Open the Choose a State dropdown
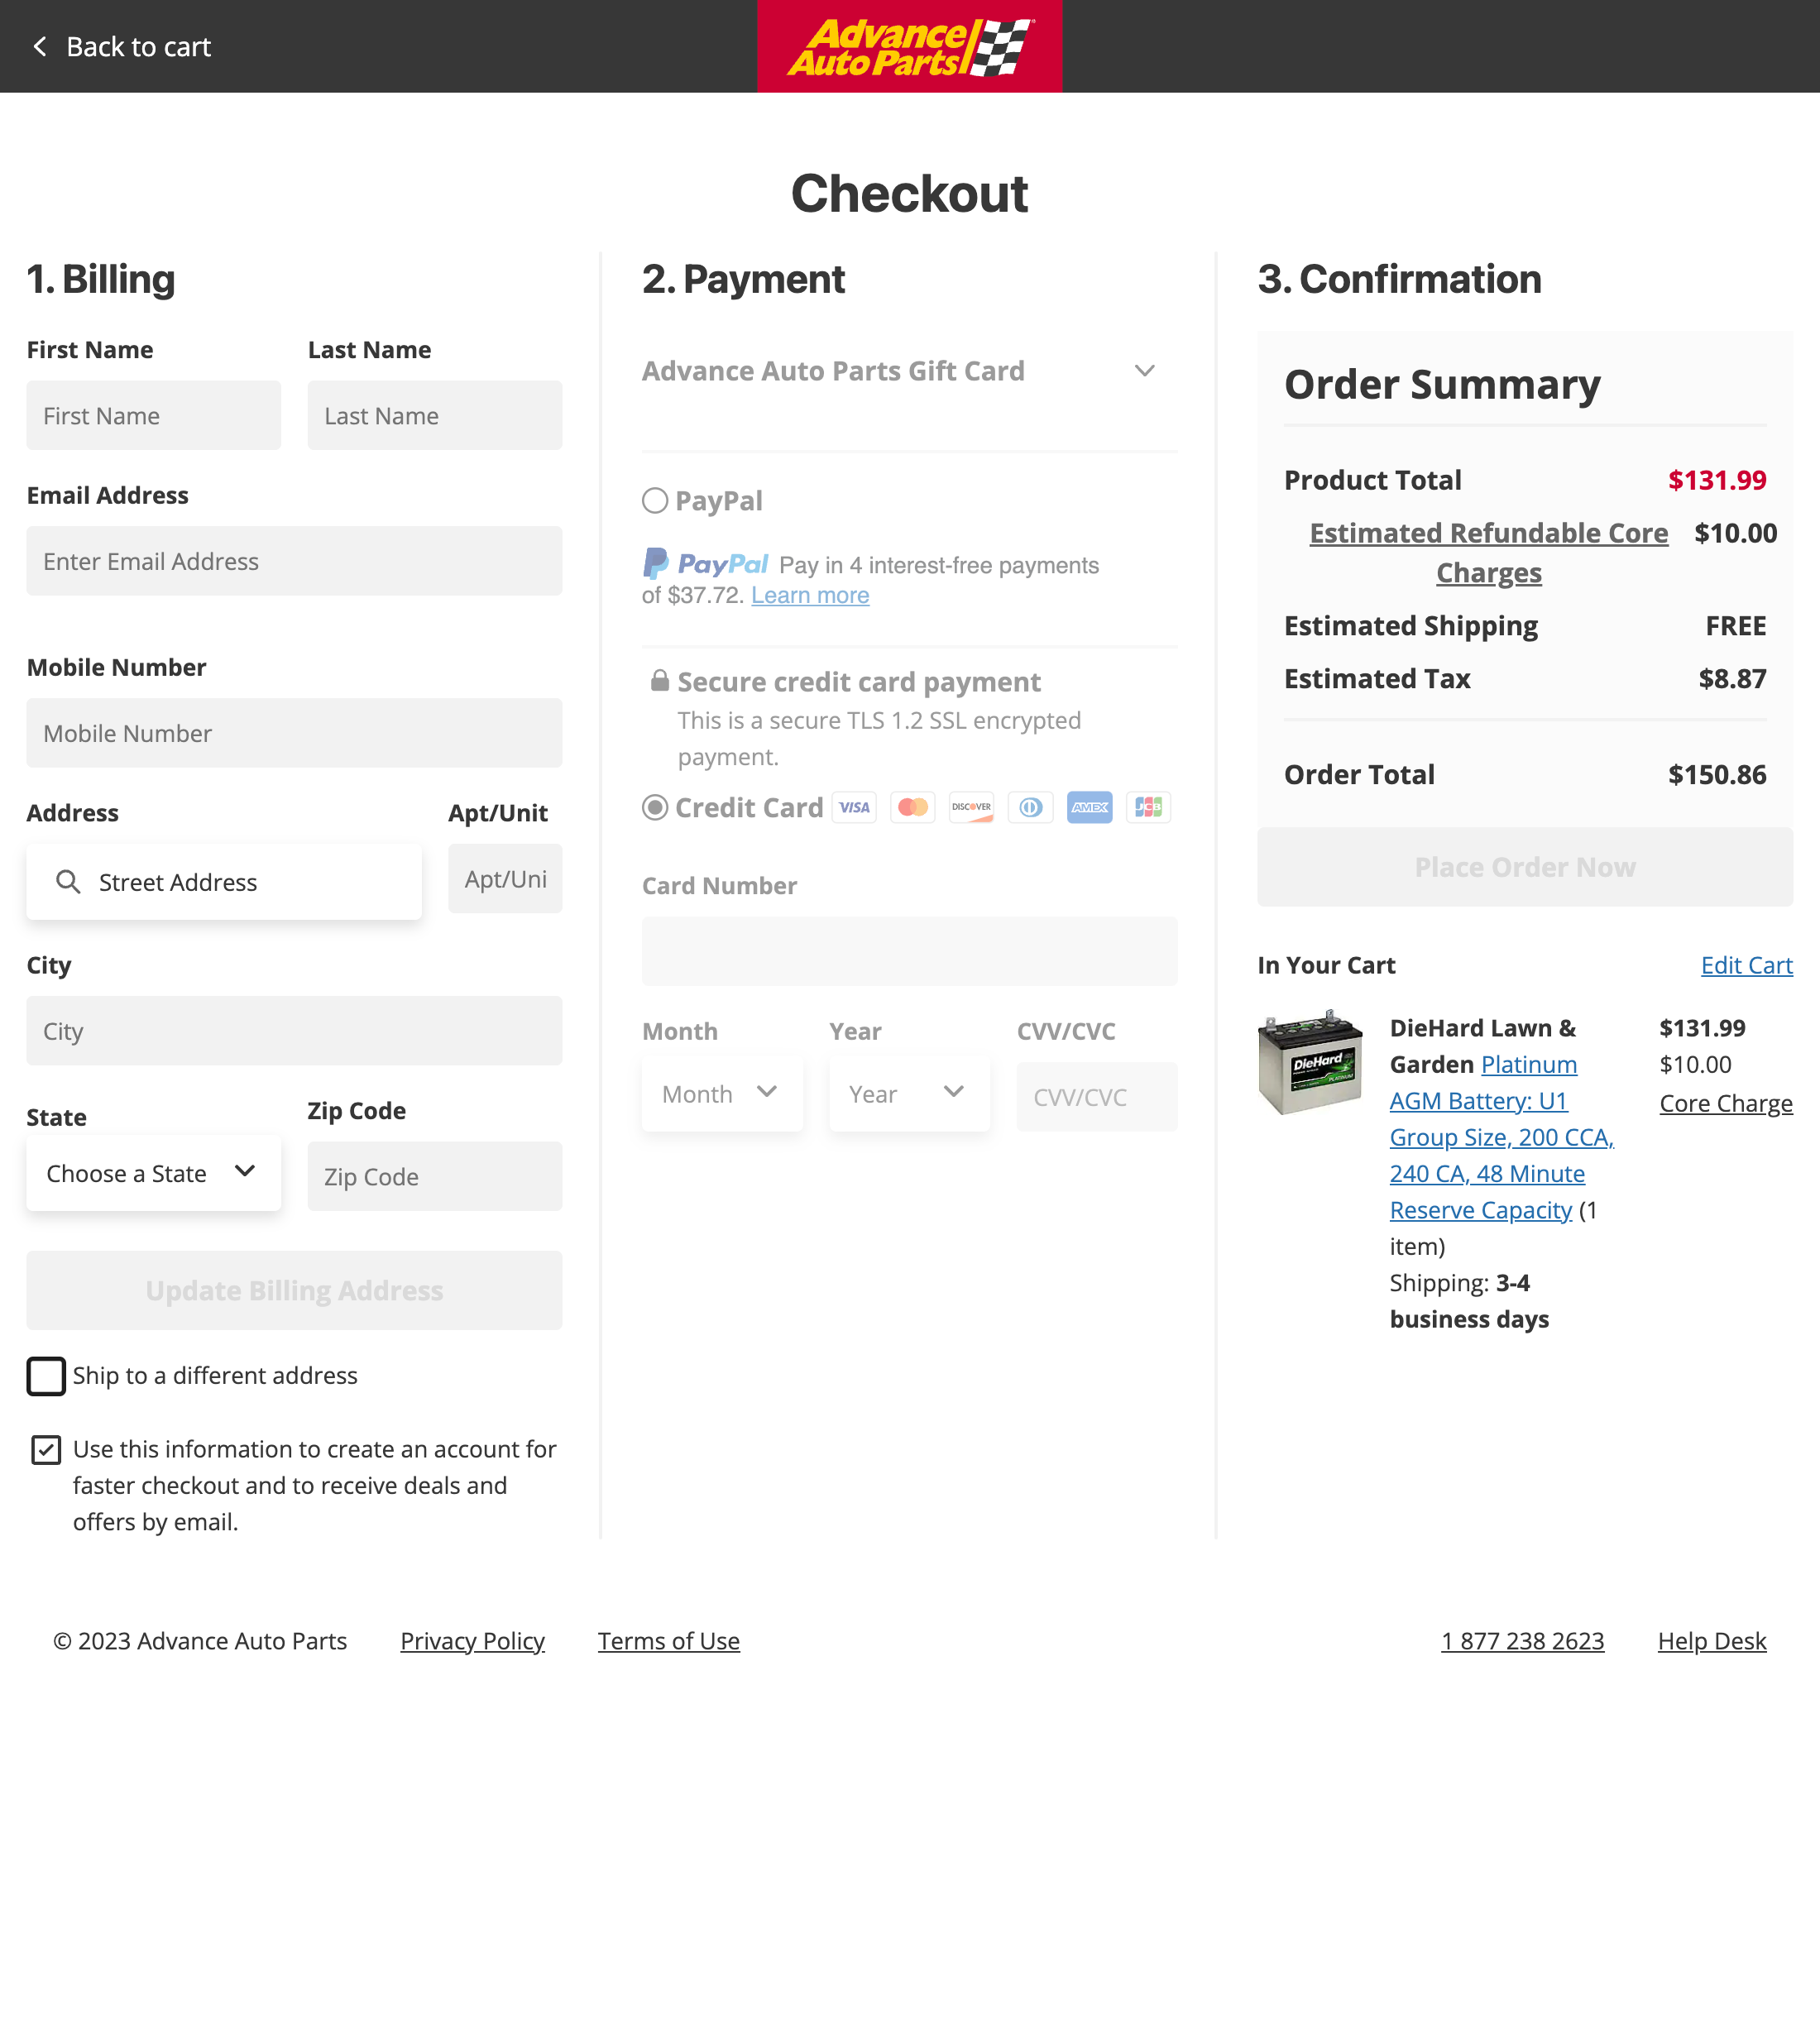Viewport: 1820px width, 2020px height. tap(153, 1173)
